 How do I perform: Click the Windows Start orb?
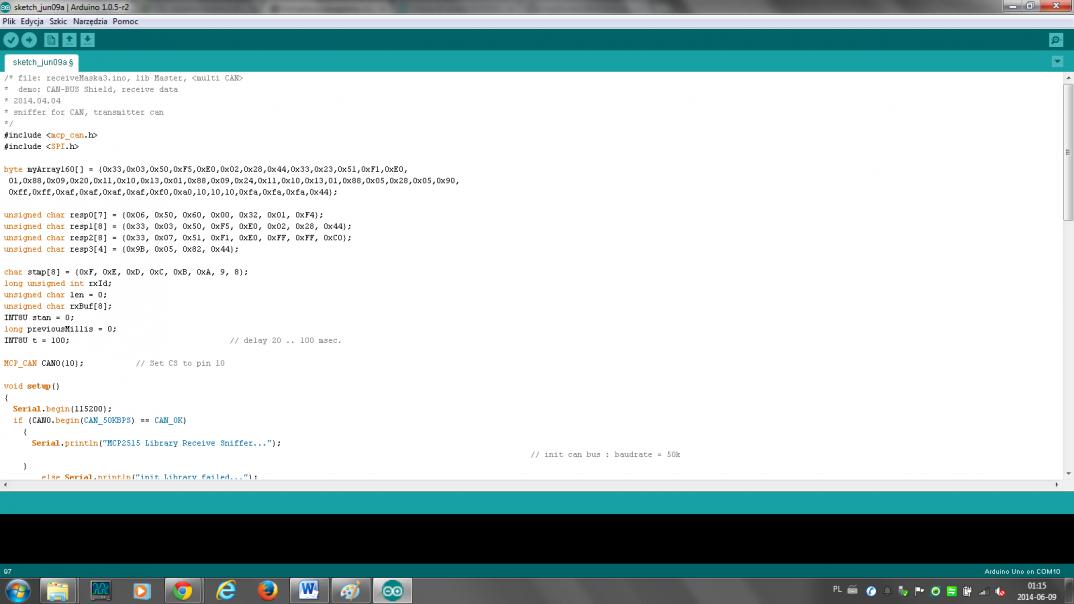coord(18,590)
